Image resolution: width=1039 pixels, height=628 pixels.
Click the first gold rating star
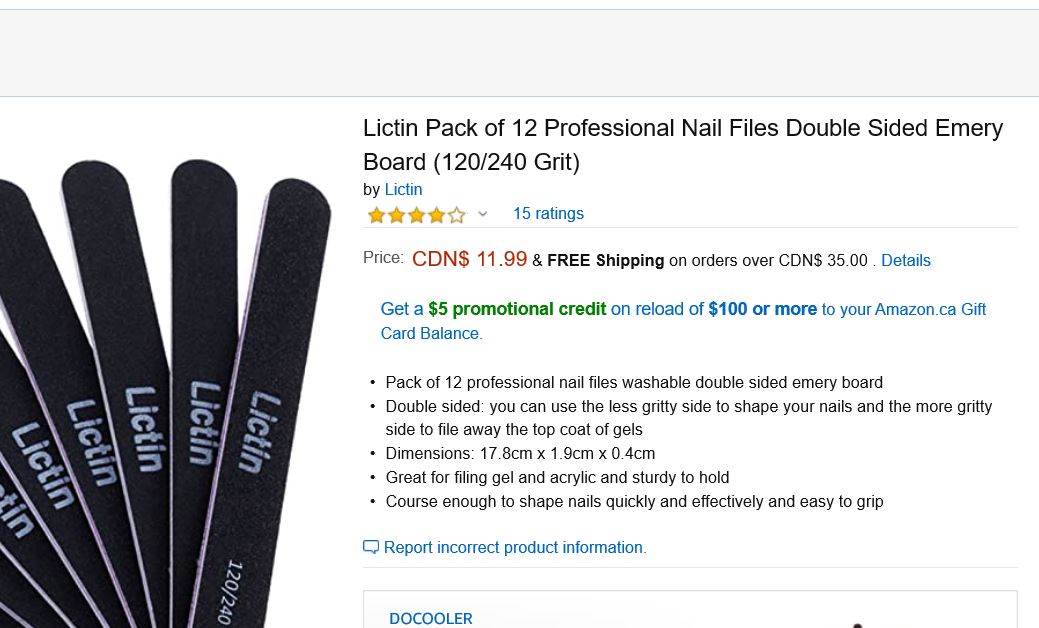point(377,214)
